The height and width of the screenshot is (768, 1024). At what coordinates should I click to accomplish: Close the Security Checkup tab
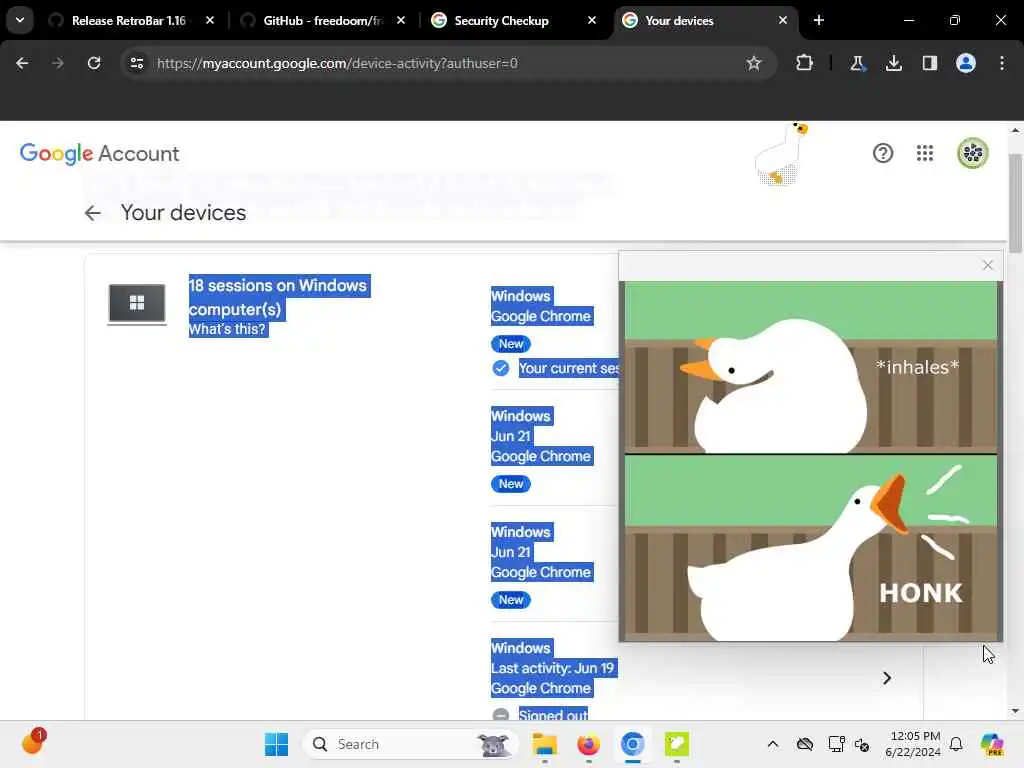(x=592, y=20)
